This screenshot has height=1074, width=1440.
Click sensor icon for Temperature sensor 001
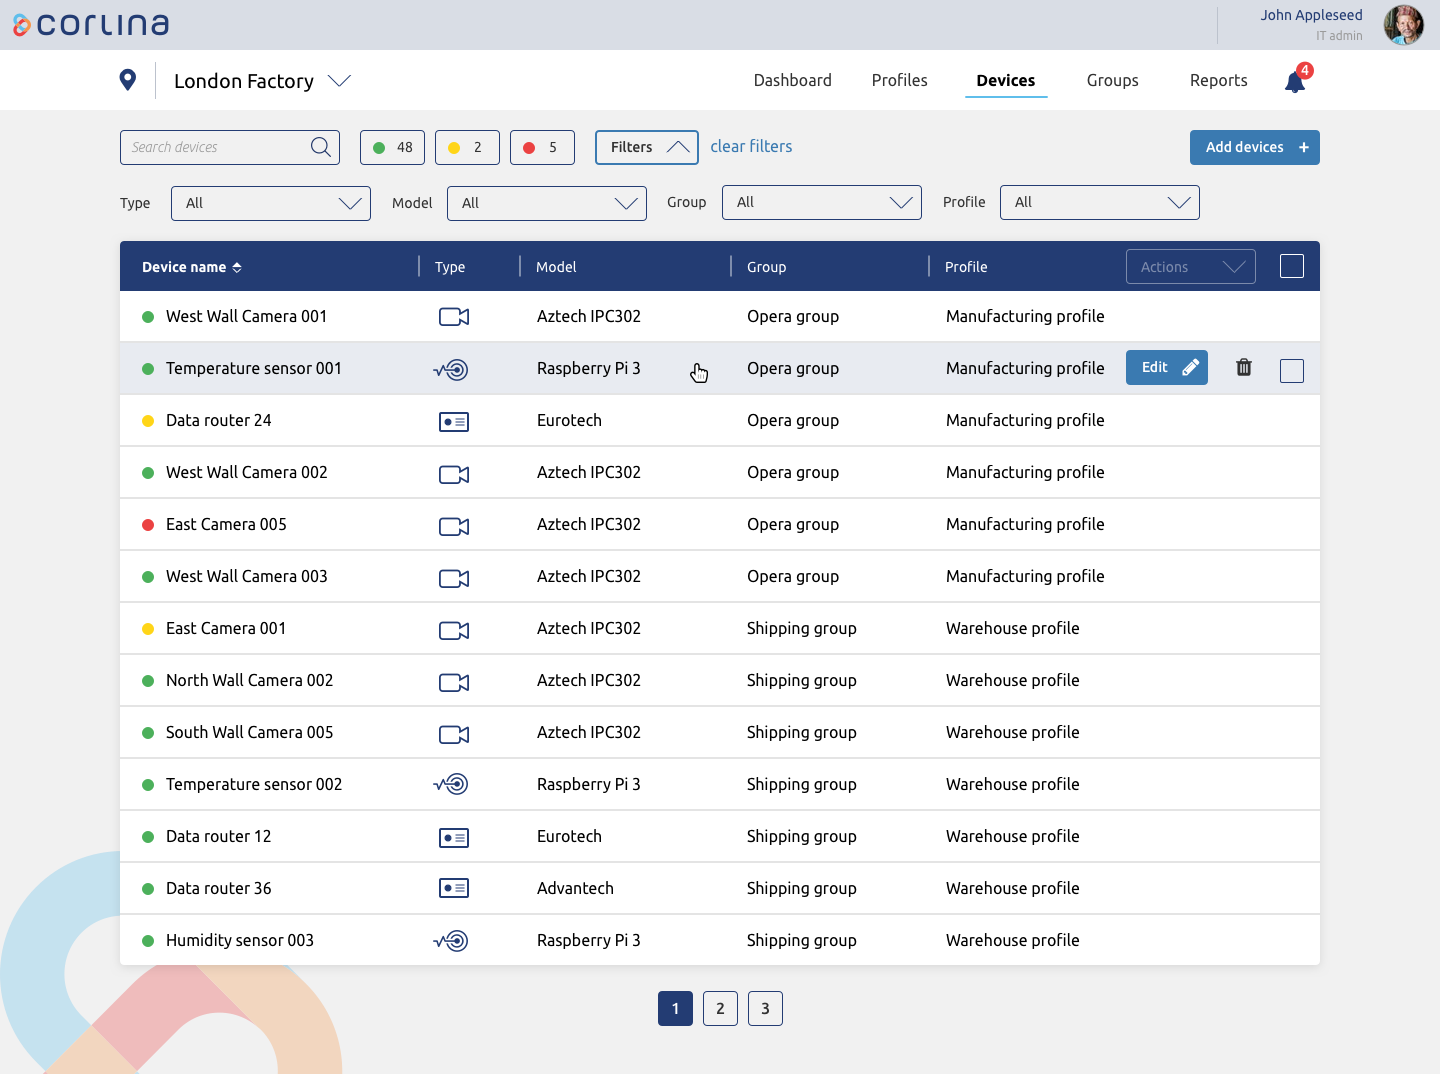(x=451, y=369)
